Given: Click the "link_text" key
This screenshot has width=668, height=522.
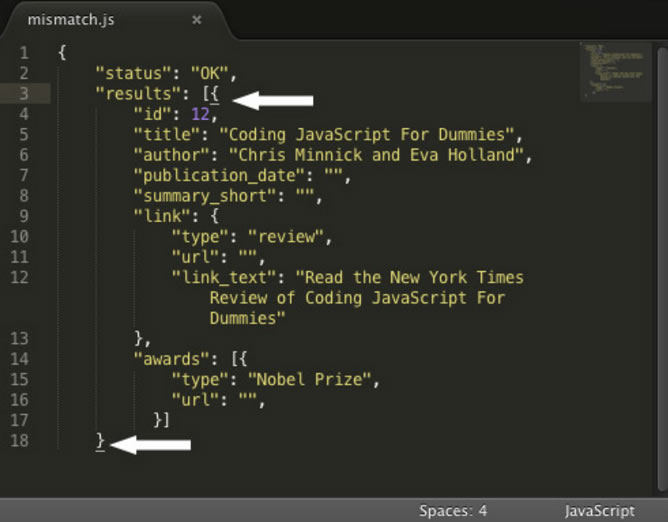Looking at the screenshot, I should coord(224,277).
